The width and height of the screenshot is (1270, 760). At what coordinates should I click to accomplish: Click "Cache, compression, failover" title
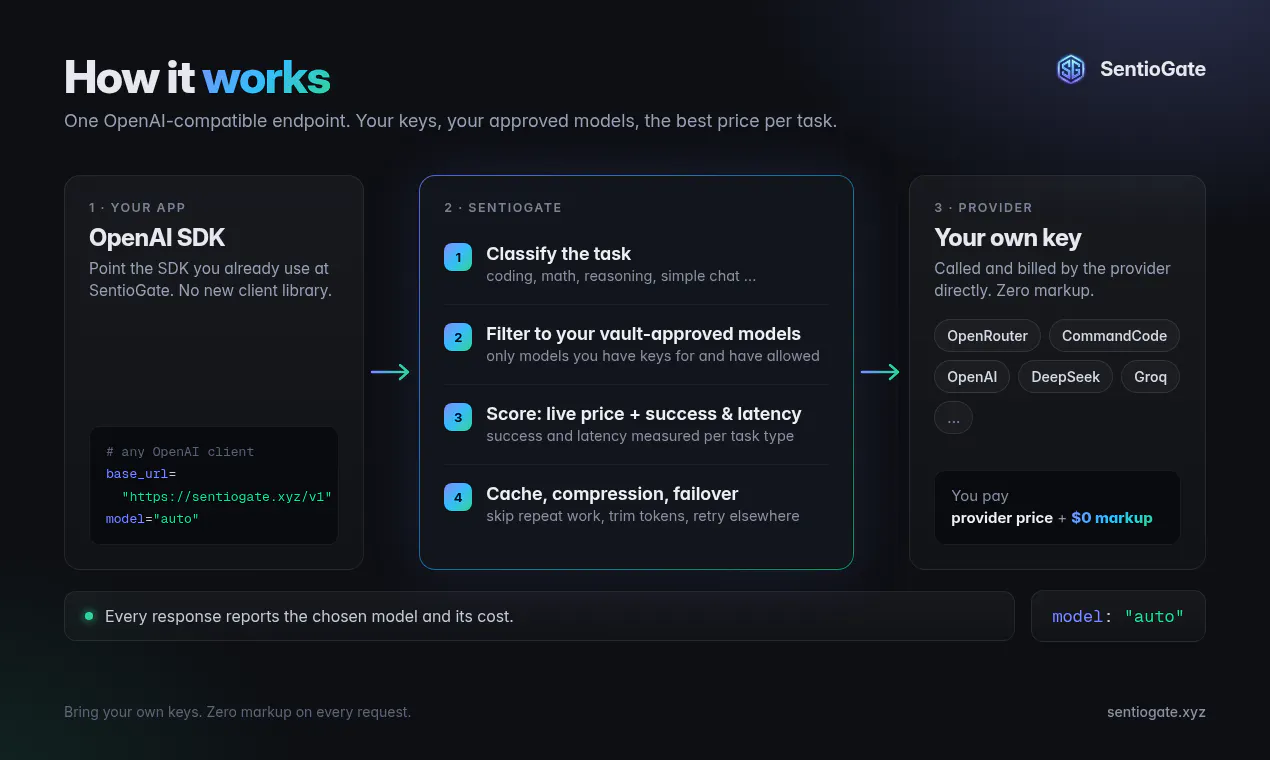point(612,494)
